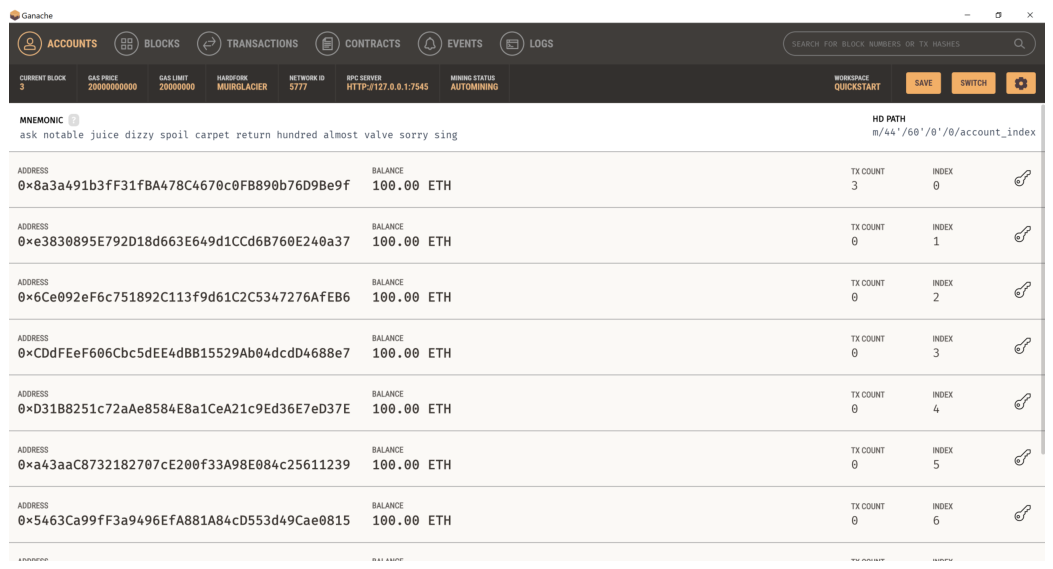Select address 0×5463Ca99fF3a9496EfA881A84cD553d49Cae0815
The image size is (1053, 569).
click(184, 520)
